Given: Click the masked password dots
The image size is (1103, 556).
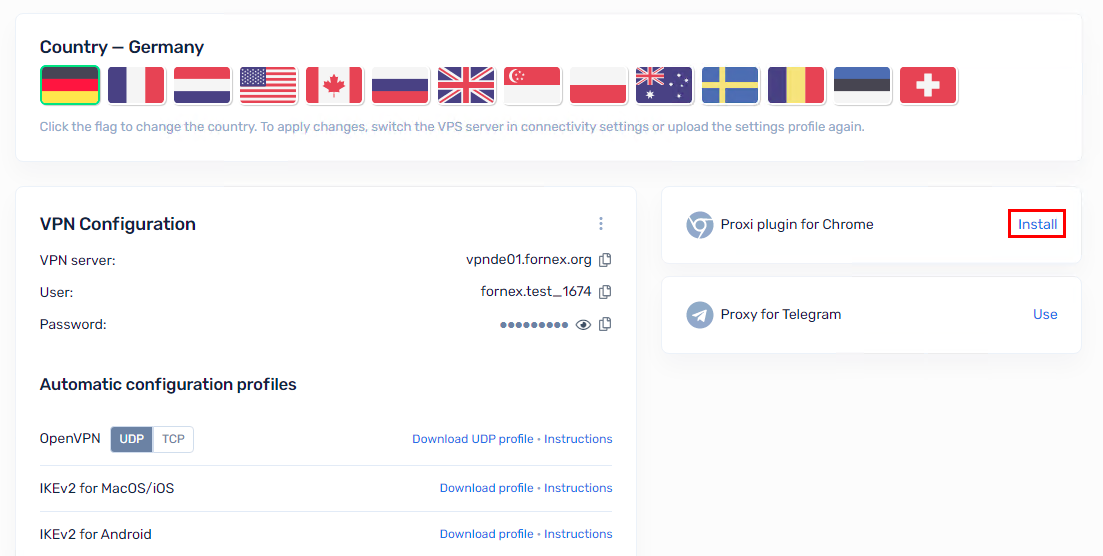Looking at the screenshot, I should point(534,325).
